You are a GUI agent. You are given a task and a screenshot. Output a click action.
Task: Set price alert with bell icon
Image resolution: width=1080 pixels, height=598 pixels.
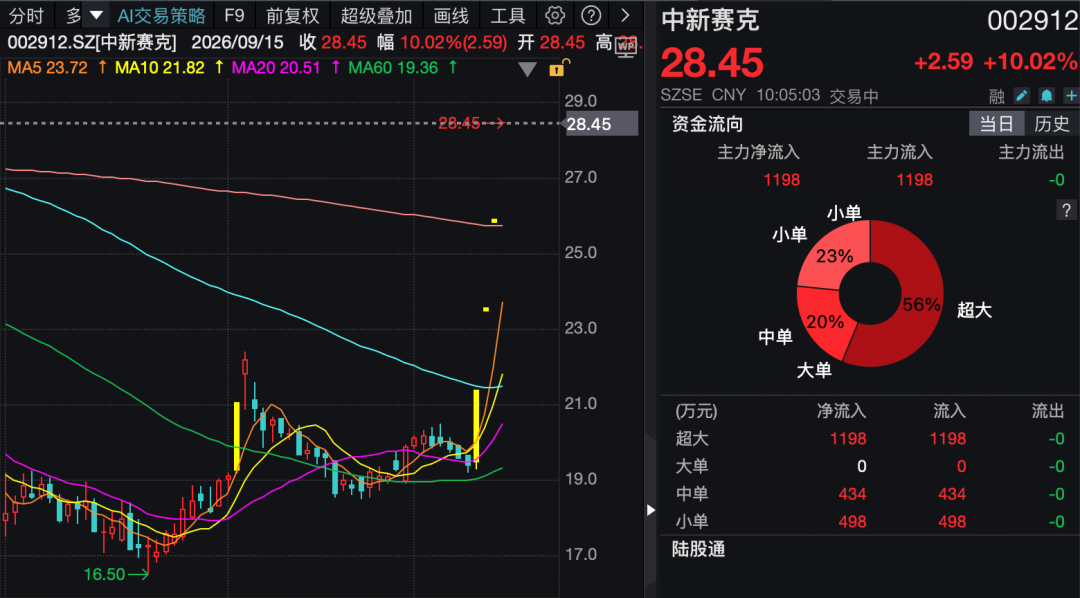(1047, 95)
